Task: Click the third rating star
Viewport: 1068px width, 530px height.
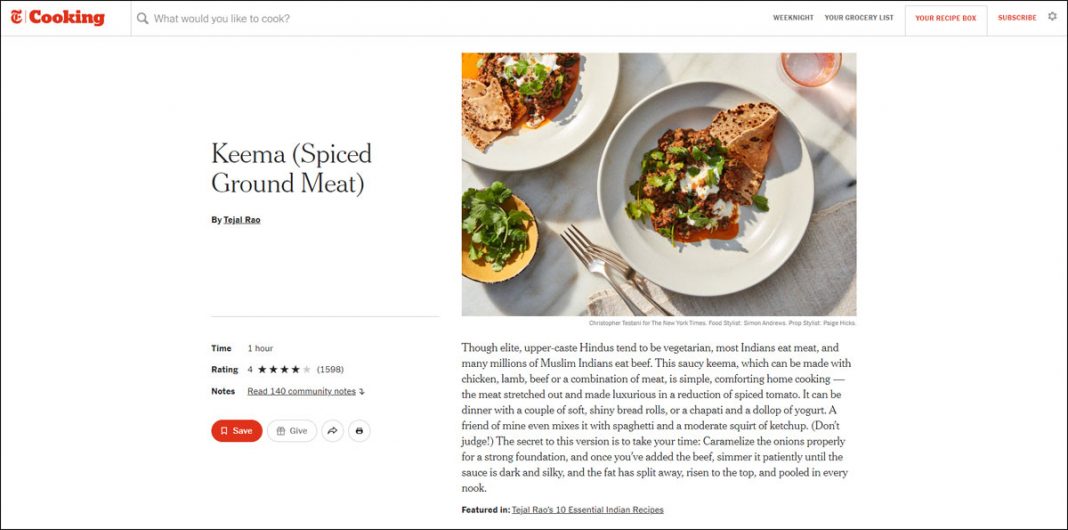Action: (x=284, y=370)
